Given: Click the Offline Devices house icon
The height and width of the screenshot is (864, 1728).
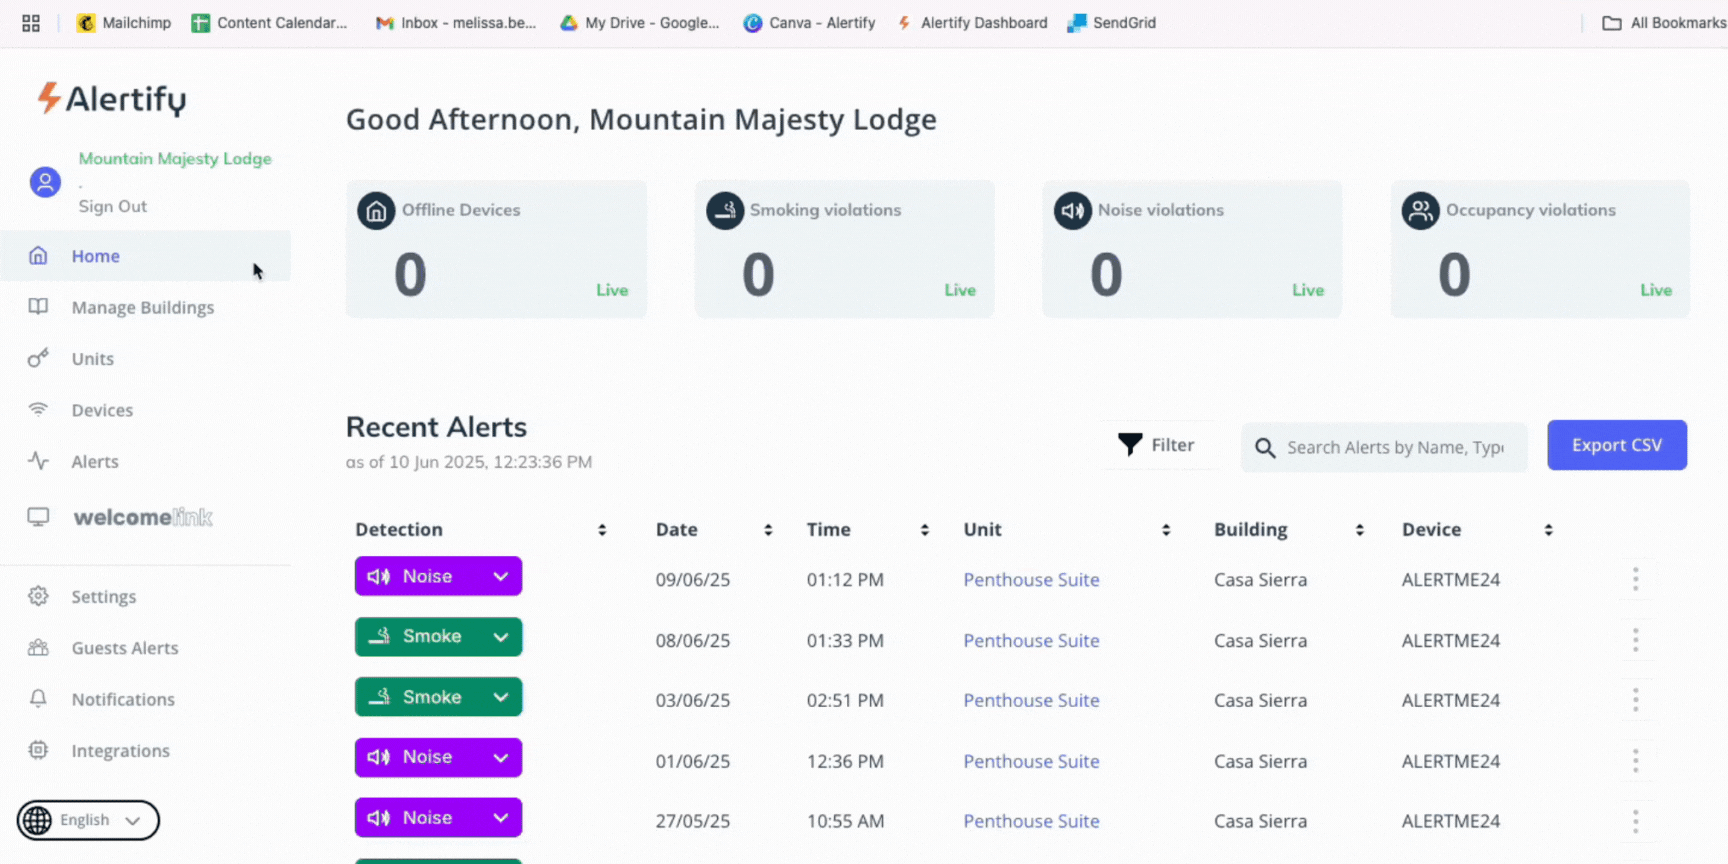Looking at the screenshot, I should point(376,211).
